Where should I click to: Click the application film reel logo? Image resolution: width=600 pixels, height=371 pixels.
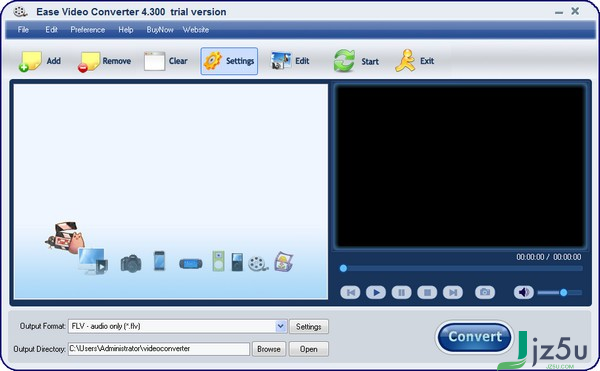(20, 12)
